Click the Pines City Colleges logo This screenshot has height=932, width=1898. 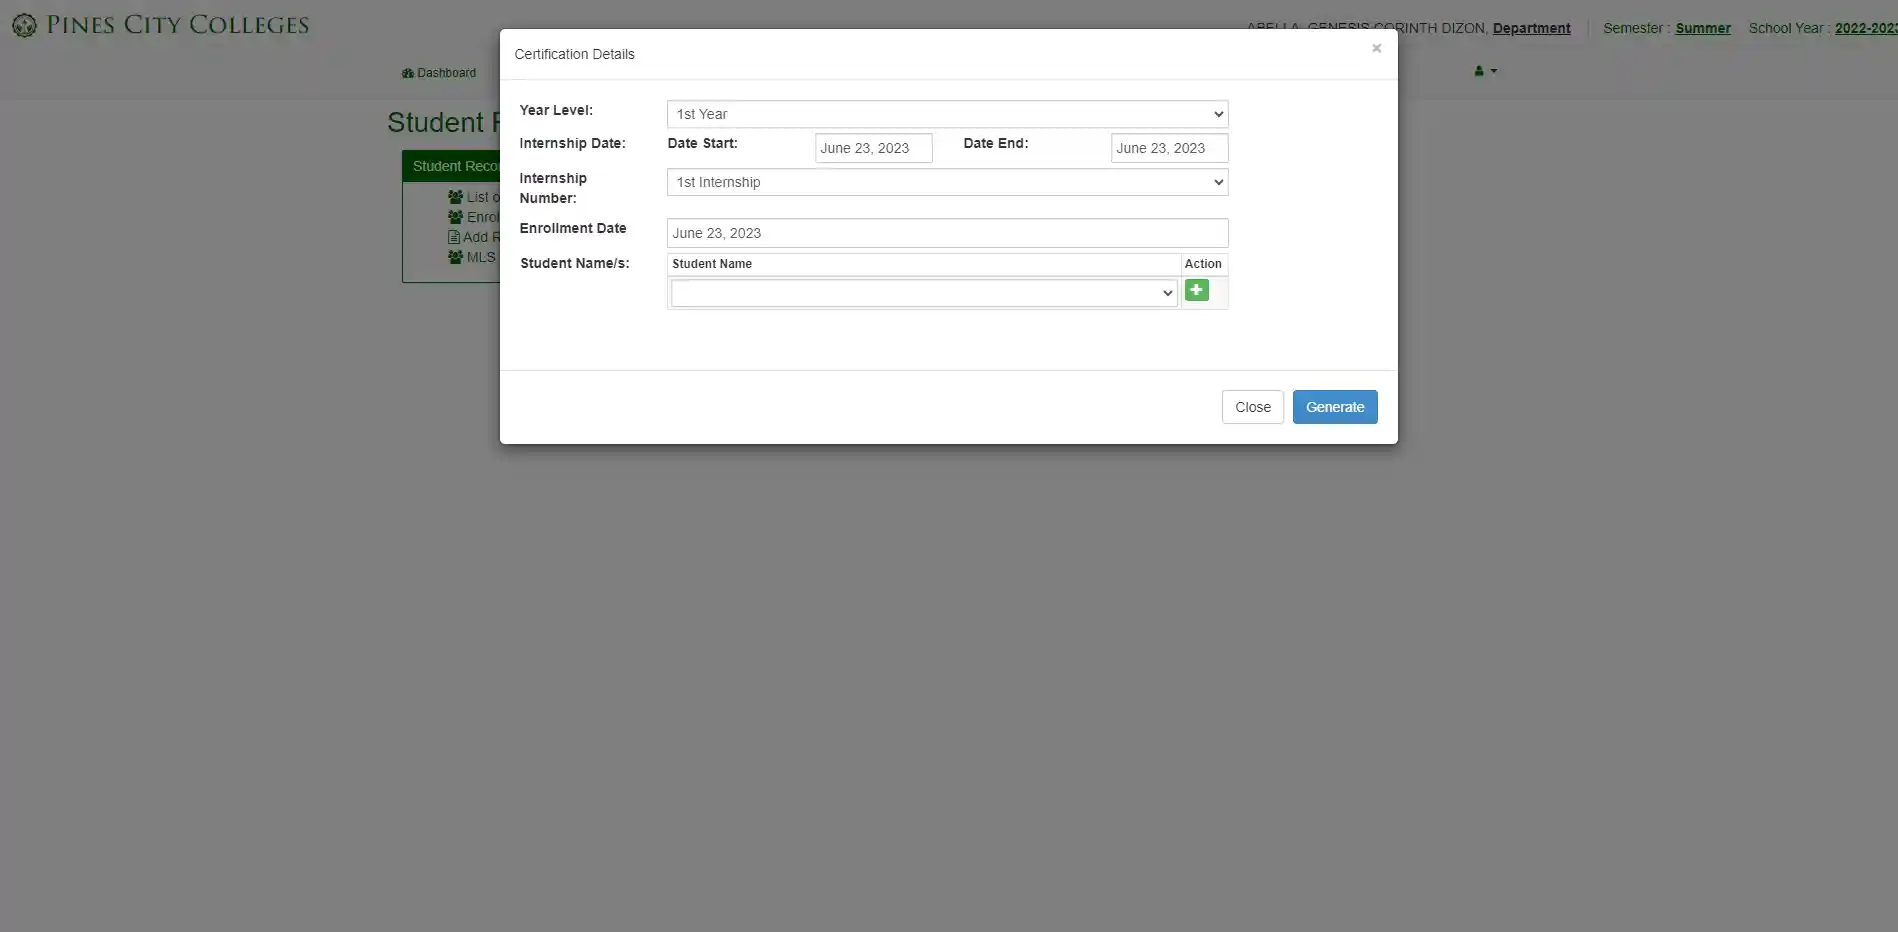click(x=161, y=25)
